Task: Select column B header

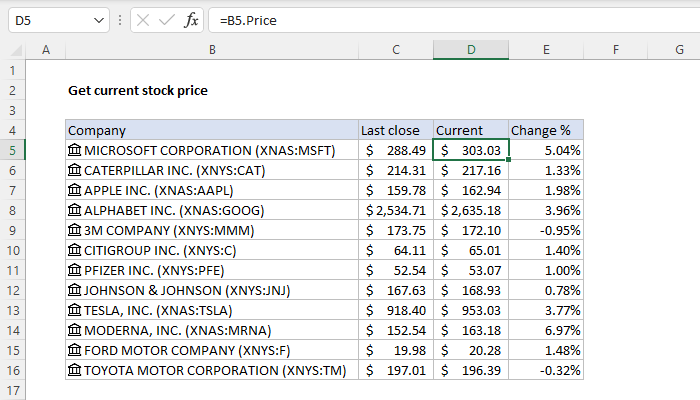Action: (x=212, y=50)
